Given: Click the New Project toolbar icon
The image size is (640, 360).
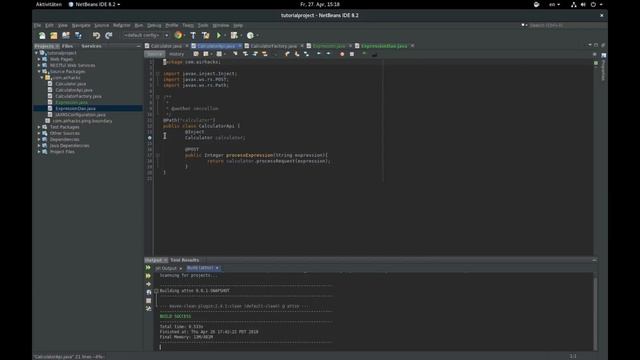Looking at the screenshot, I should click(53, 36).
